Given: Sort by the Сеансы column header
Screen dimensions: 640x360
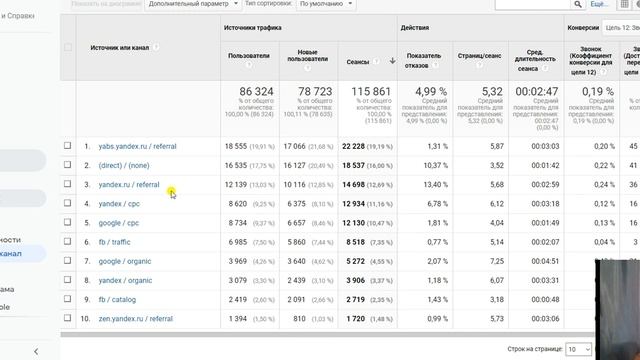Looking at the screenshot, I should (x=358, y=62).
